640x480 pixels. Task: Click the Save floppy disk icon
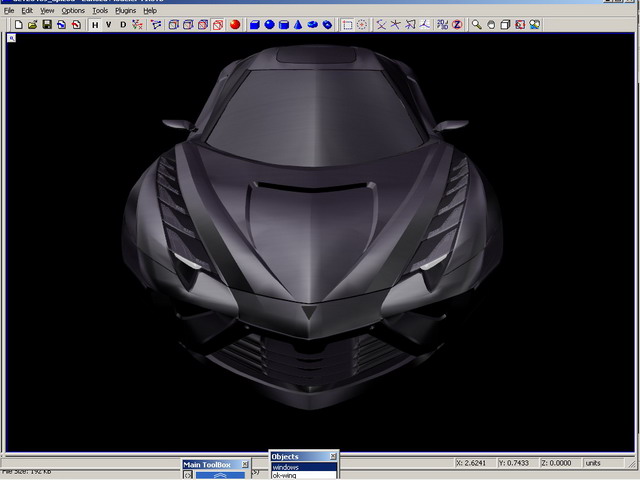pyautogui.click(x=47, y=24)
